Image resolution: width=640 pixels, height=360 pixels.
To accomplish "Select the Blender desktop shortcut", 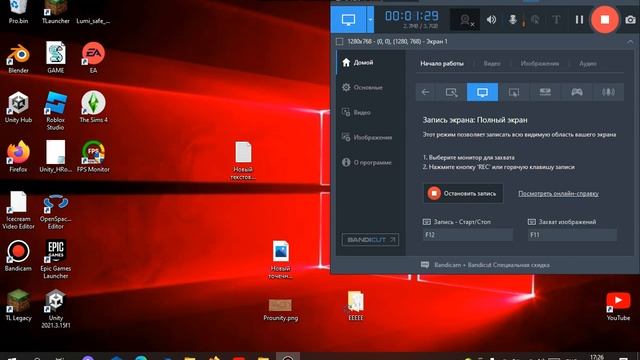I will (x=18, y=58).
